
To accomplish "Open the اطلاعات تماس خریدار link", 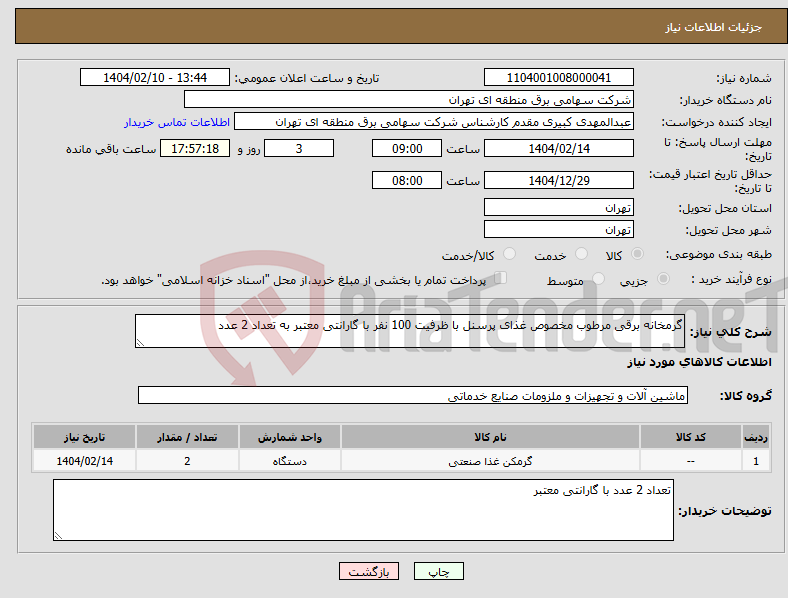I will click(177, 122).
